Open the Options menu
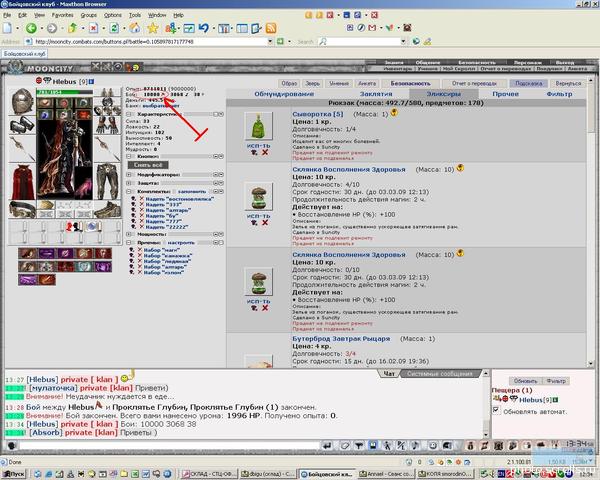This screenshot has width=600, height=480. pyautogui.click(x=112, y=15)
